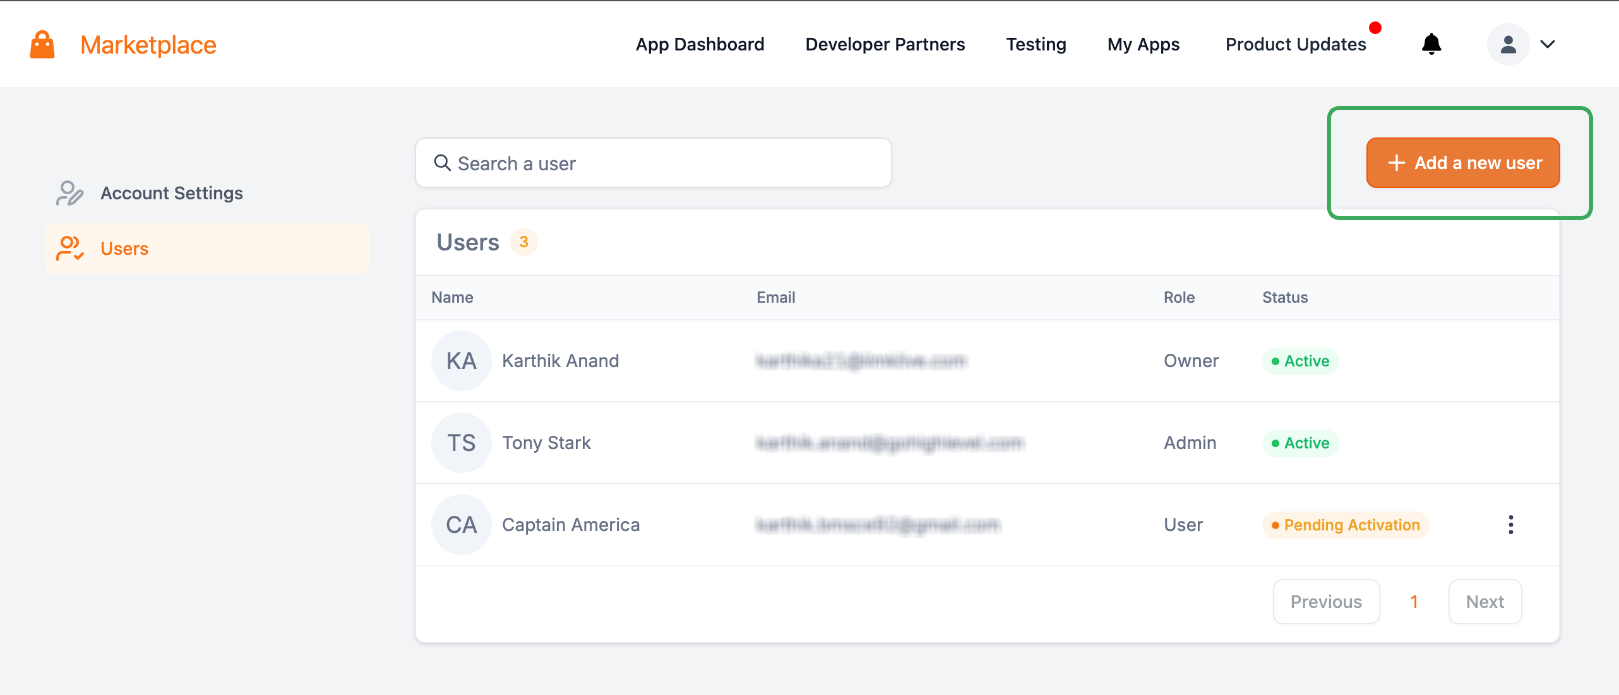Click Tony Stark's blurred email
1619x695 pixels.
890,443
